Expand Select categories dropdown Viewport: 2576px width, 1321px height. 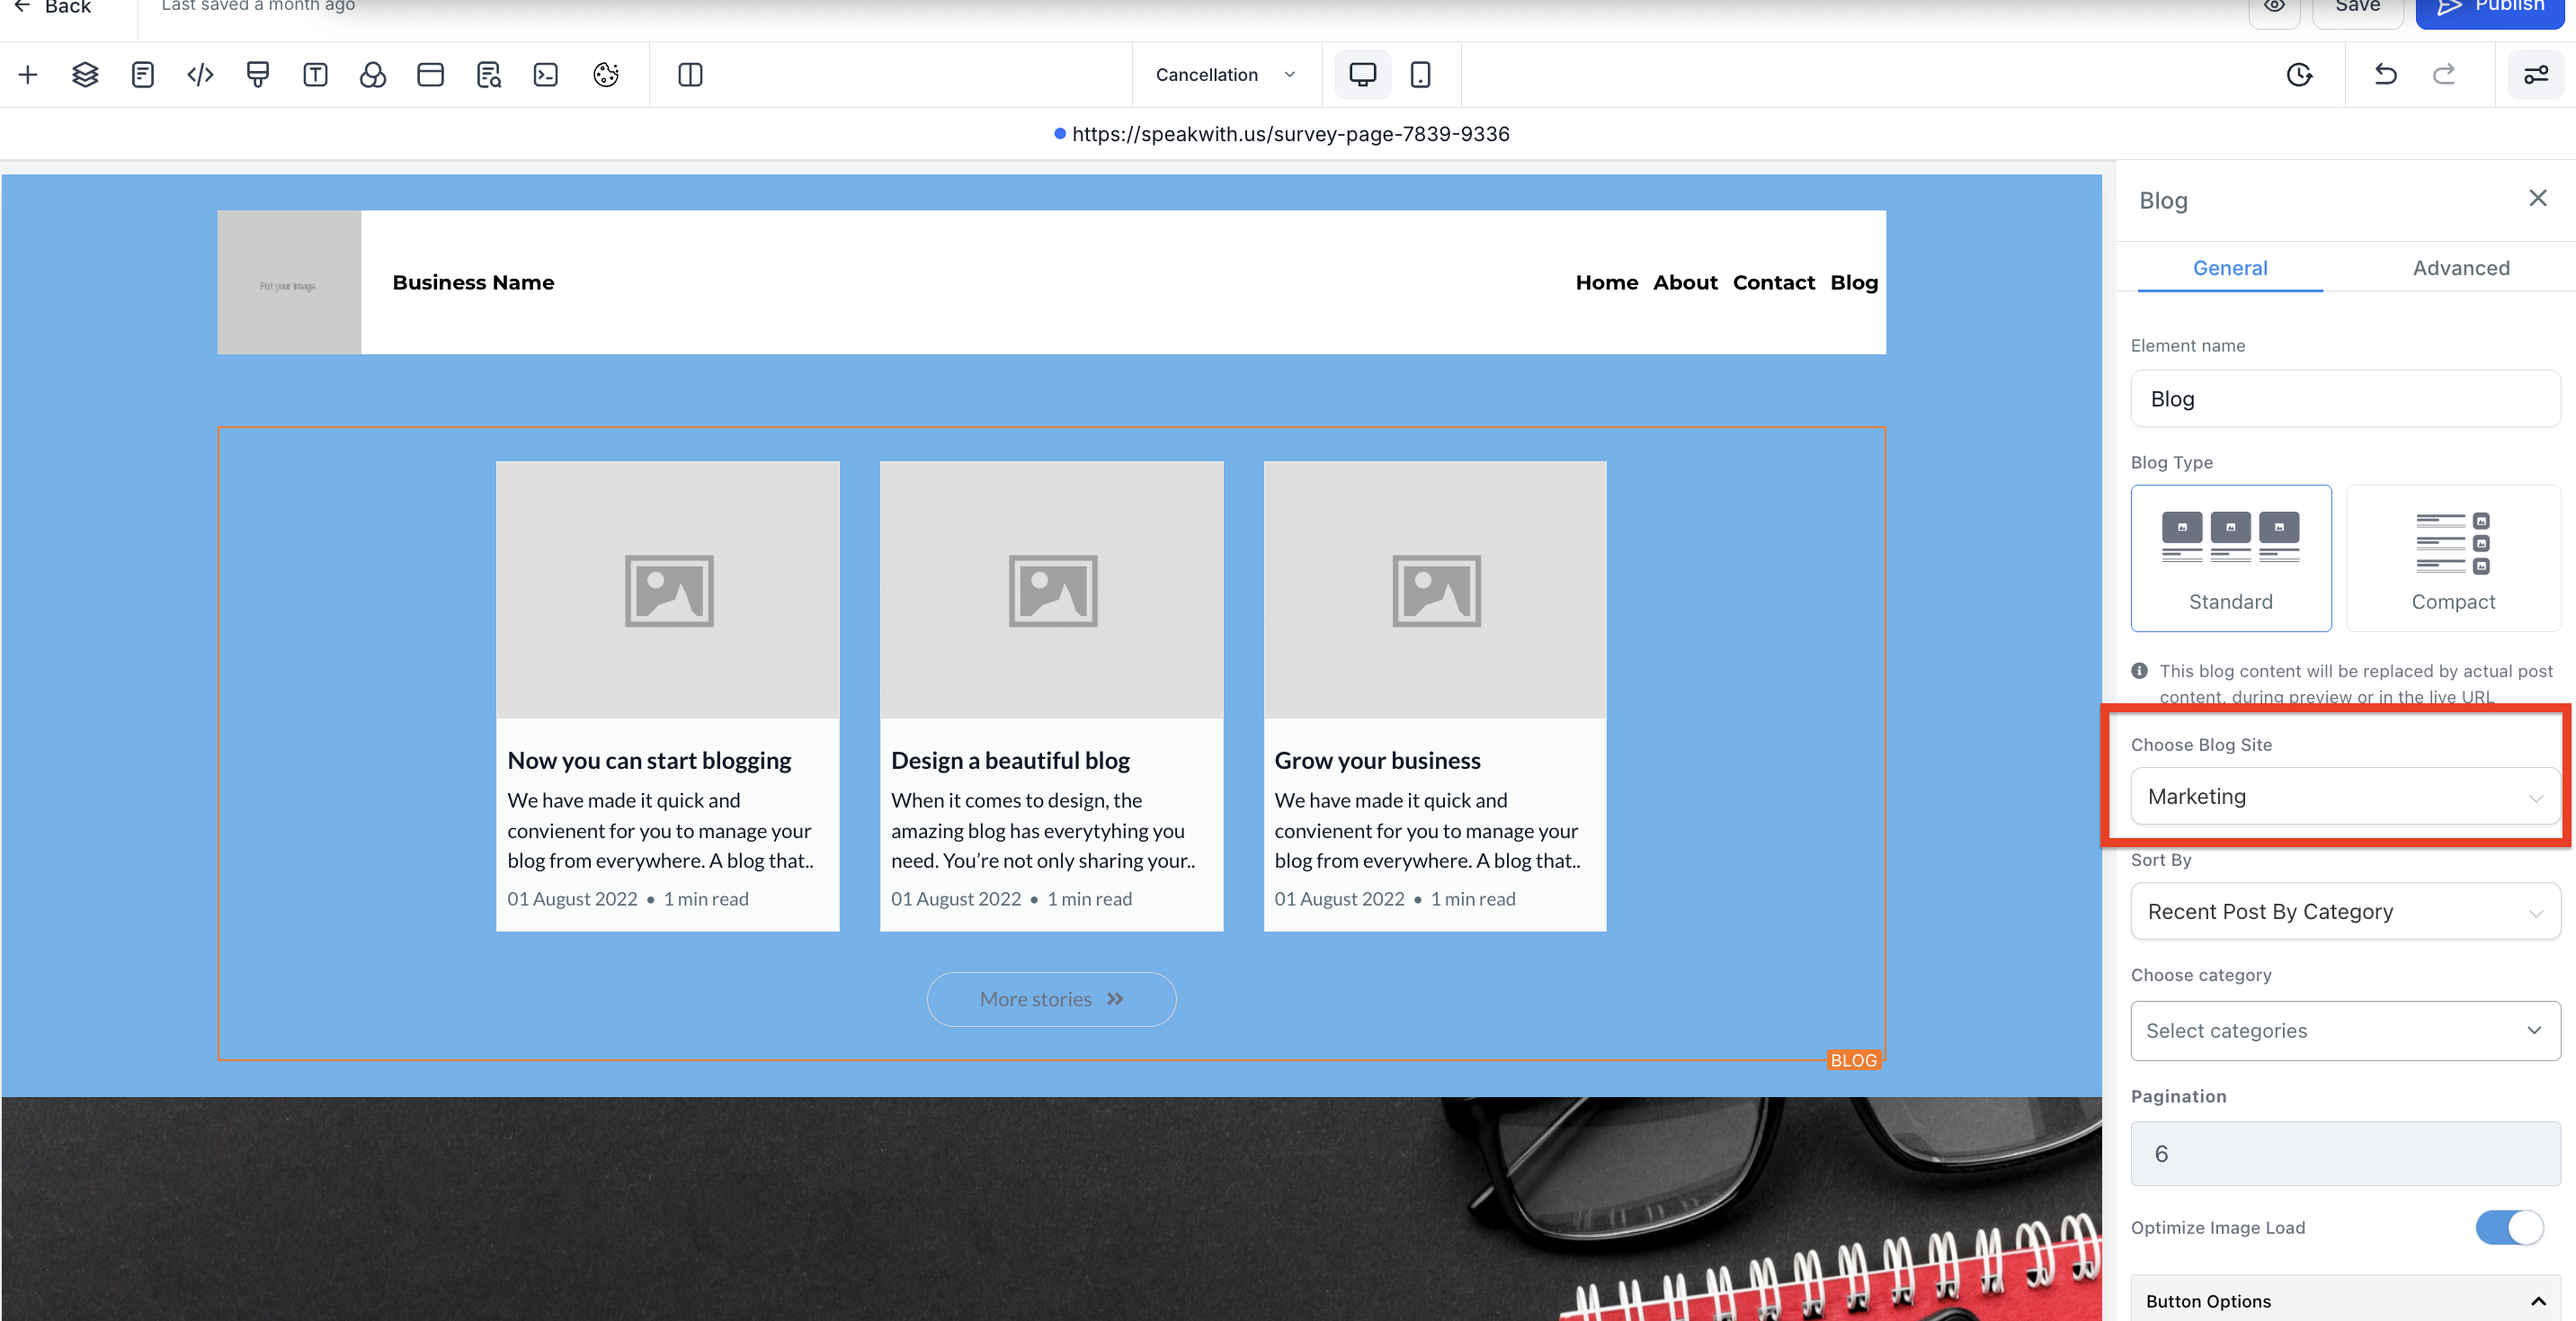[x=2344, y=1030]
